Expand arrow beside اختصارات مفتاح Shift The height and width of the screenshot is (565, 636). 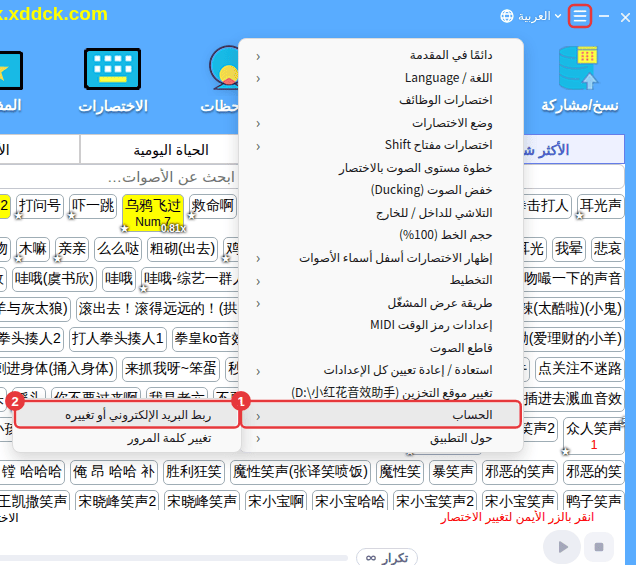tap(258, 146)
